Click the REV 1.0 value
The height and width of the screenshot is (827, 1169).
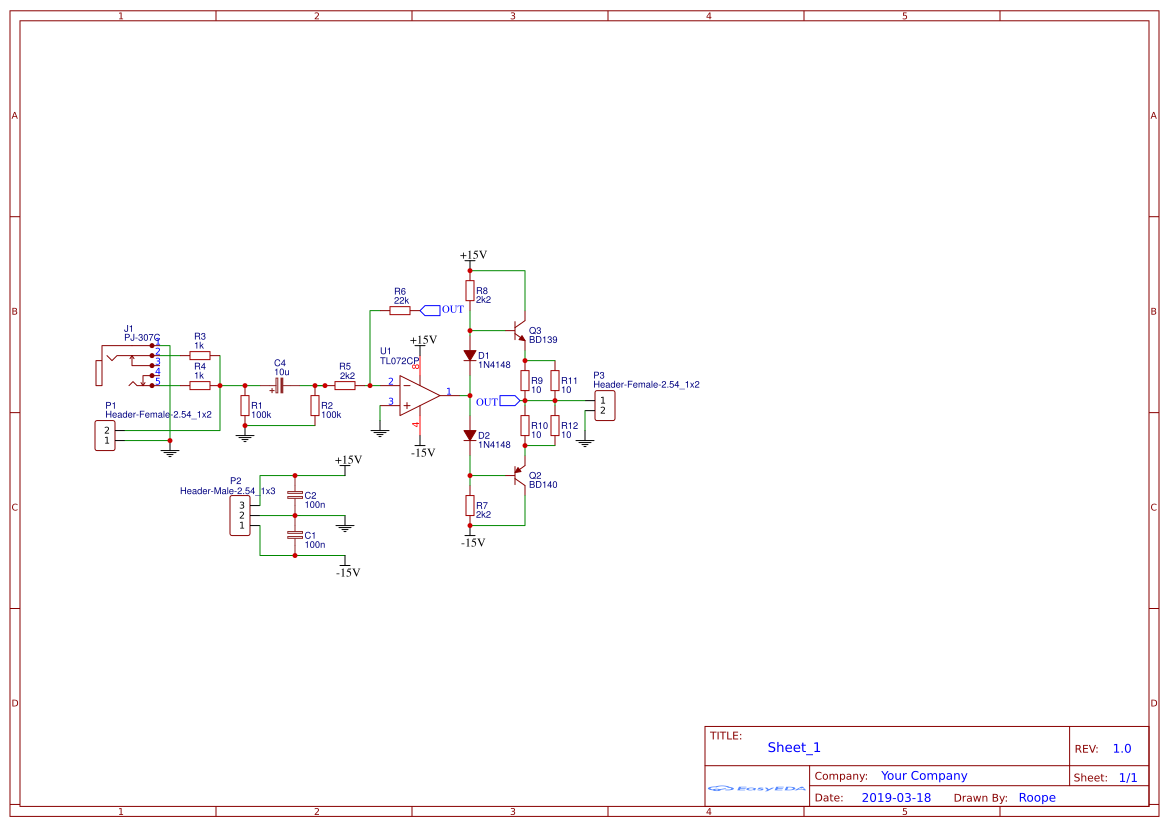[1122, 749]
